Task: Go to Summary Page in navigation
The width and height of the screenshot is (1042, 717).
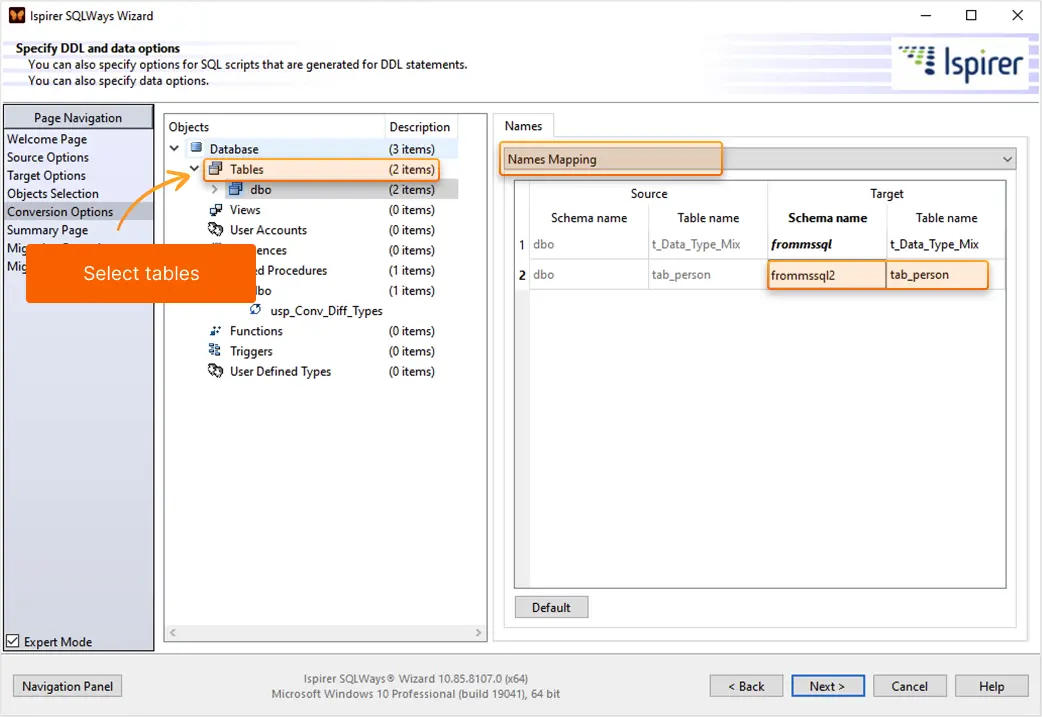Action: 47,230
